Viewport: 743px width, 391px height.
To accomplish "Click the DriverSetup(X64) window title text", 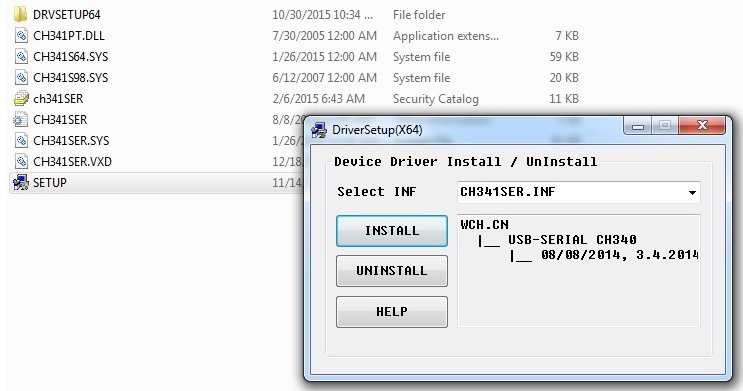I will tap(377, 130).
